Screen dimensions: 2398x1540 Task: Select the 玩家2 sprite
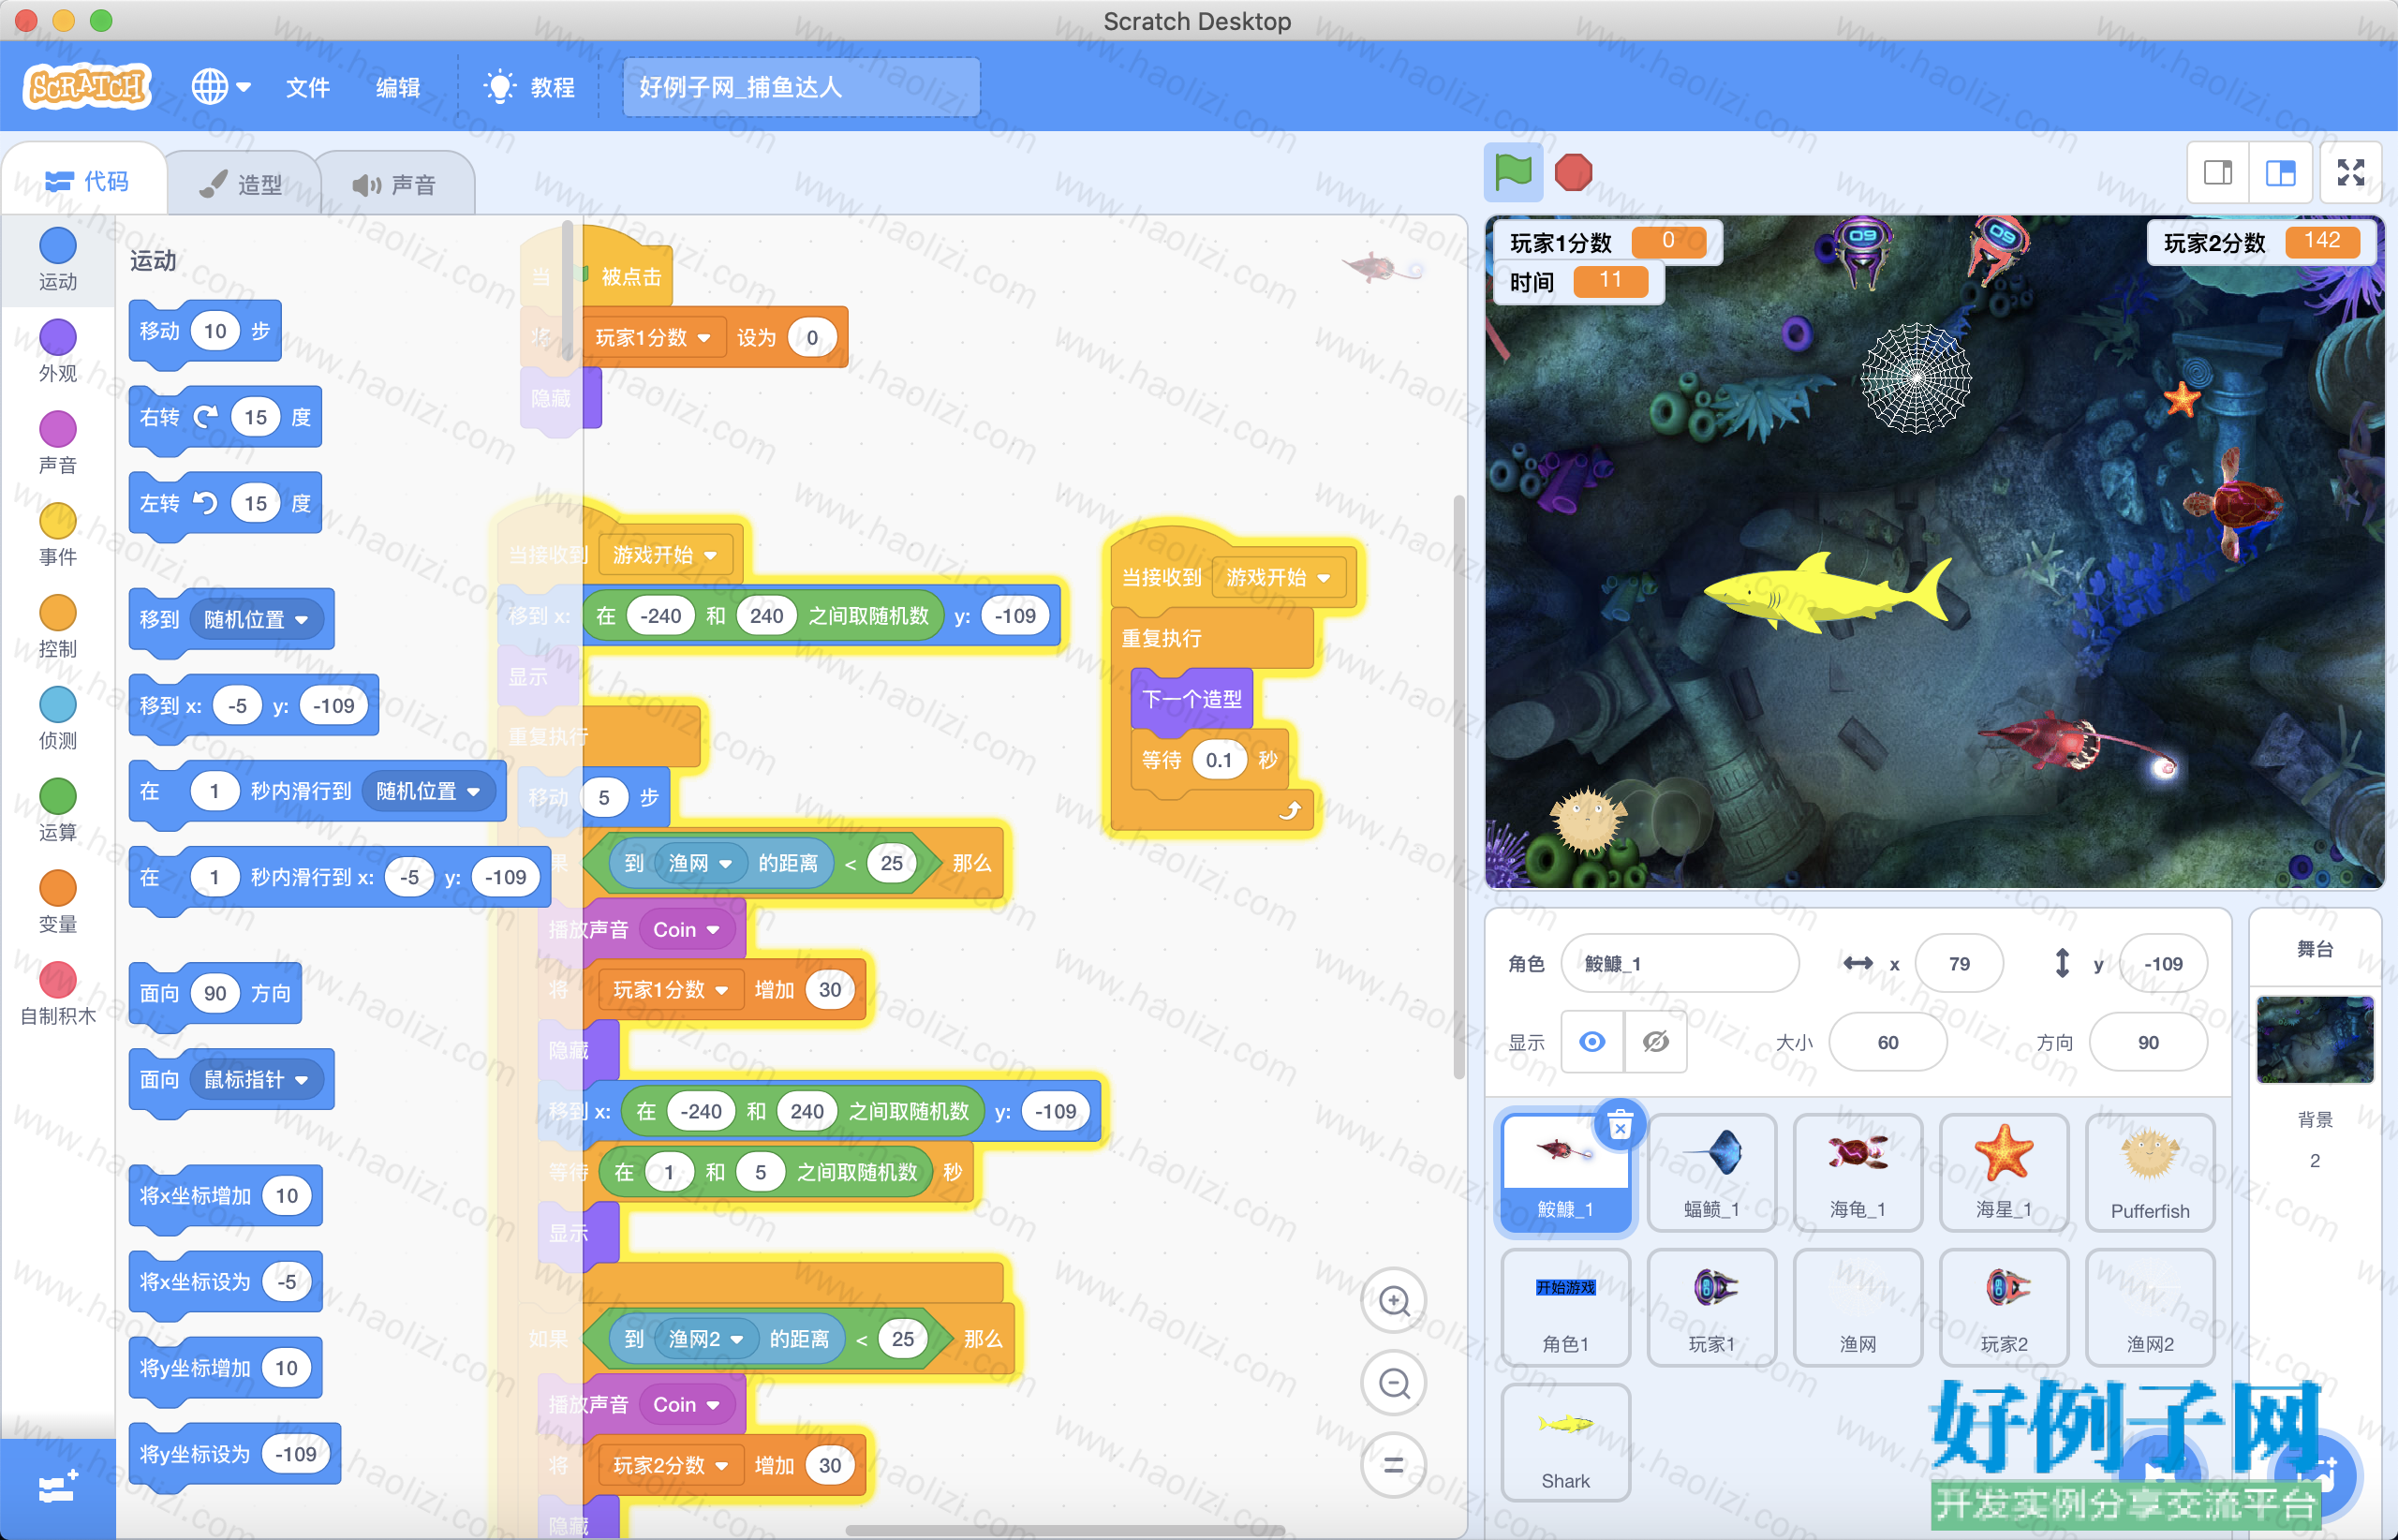(x=2003, y=1306)
